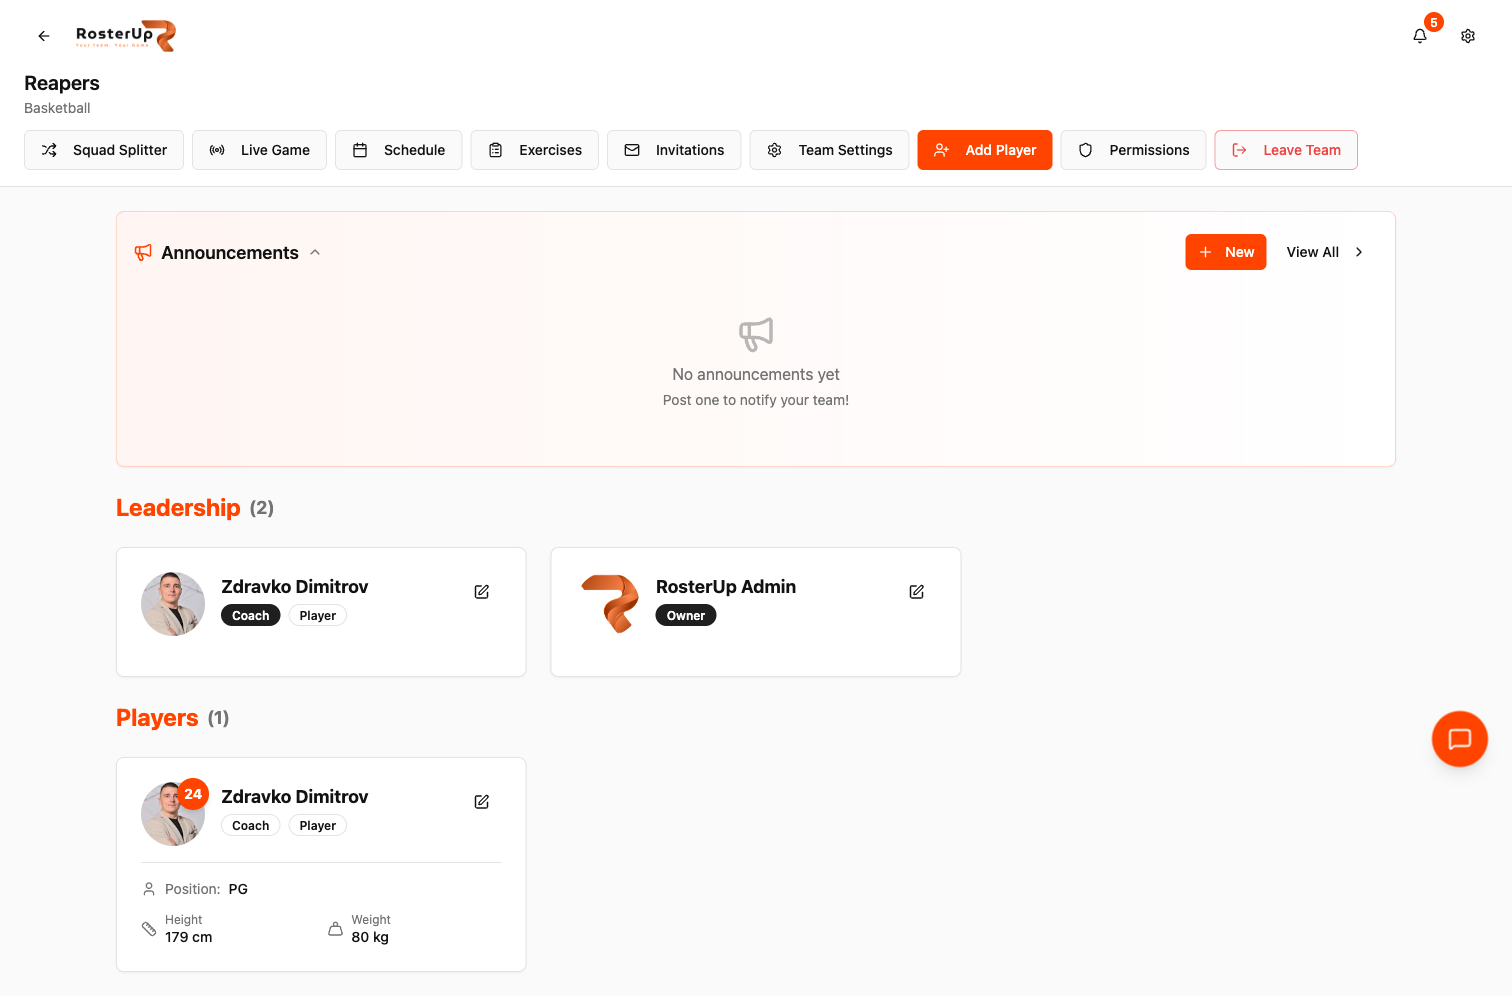Viewport: 1512px width, 996px height.
Task: Click "Post one to notify your team!"
Action: point(756,400)
